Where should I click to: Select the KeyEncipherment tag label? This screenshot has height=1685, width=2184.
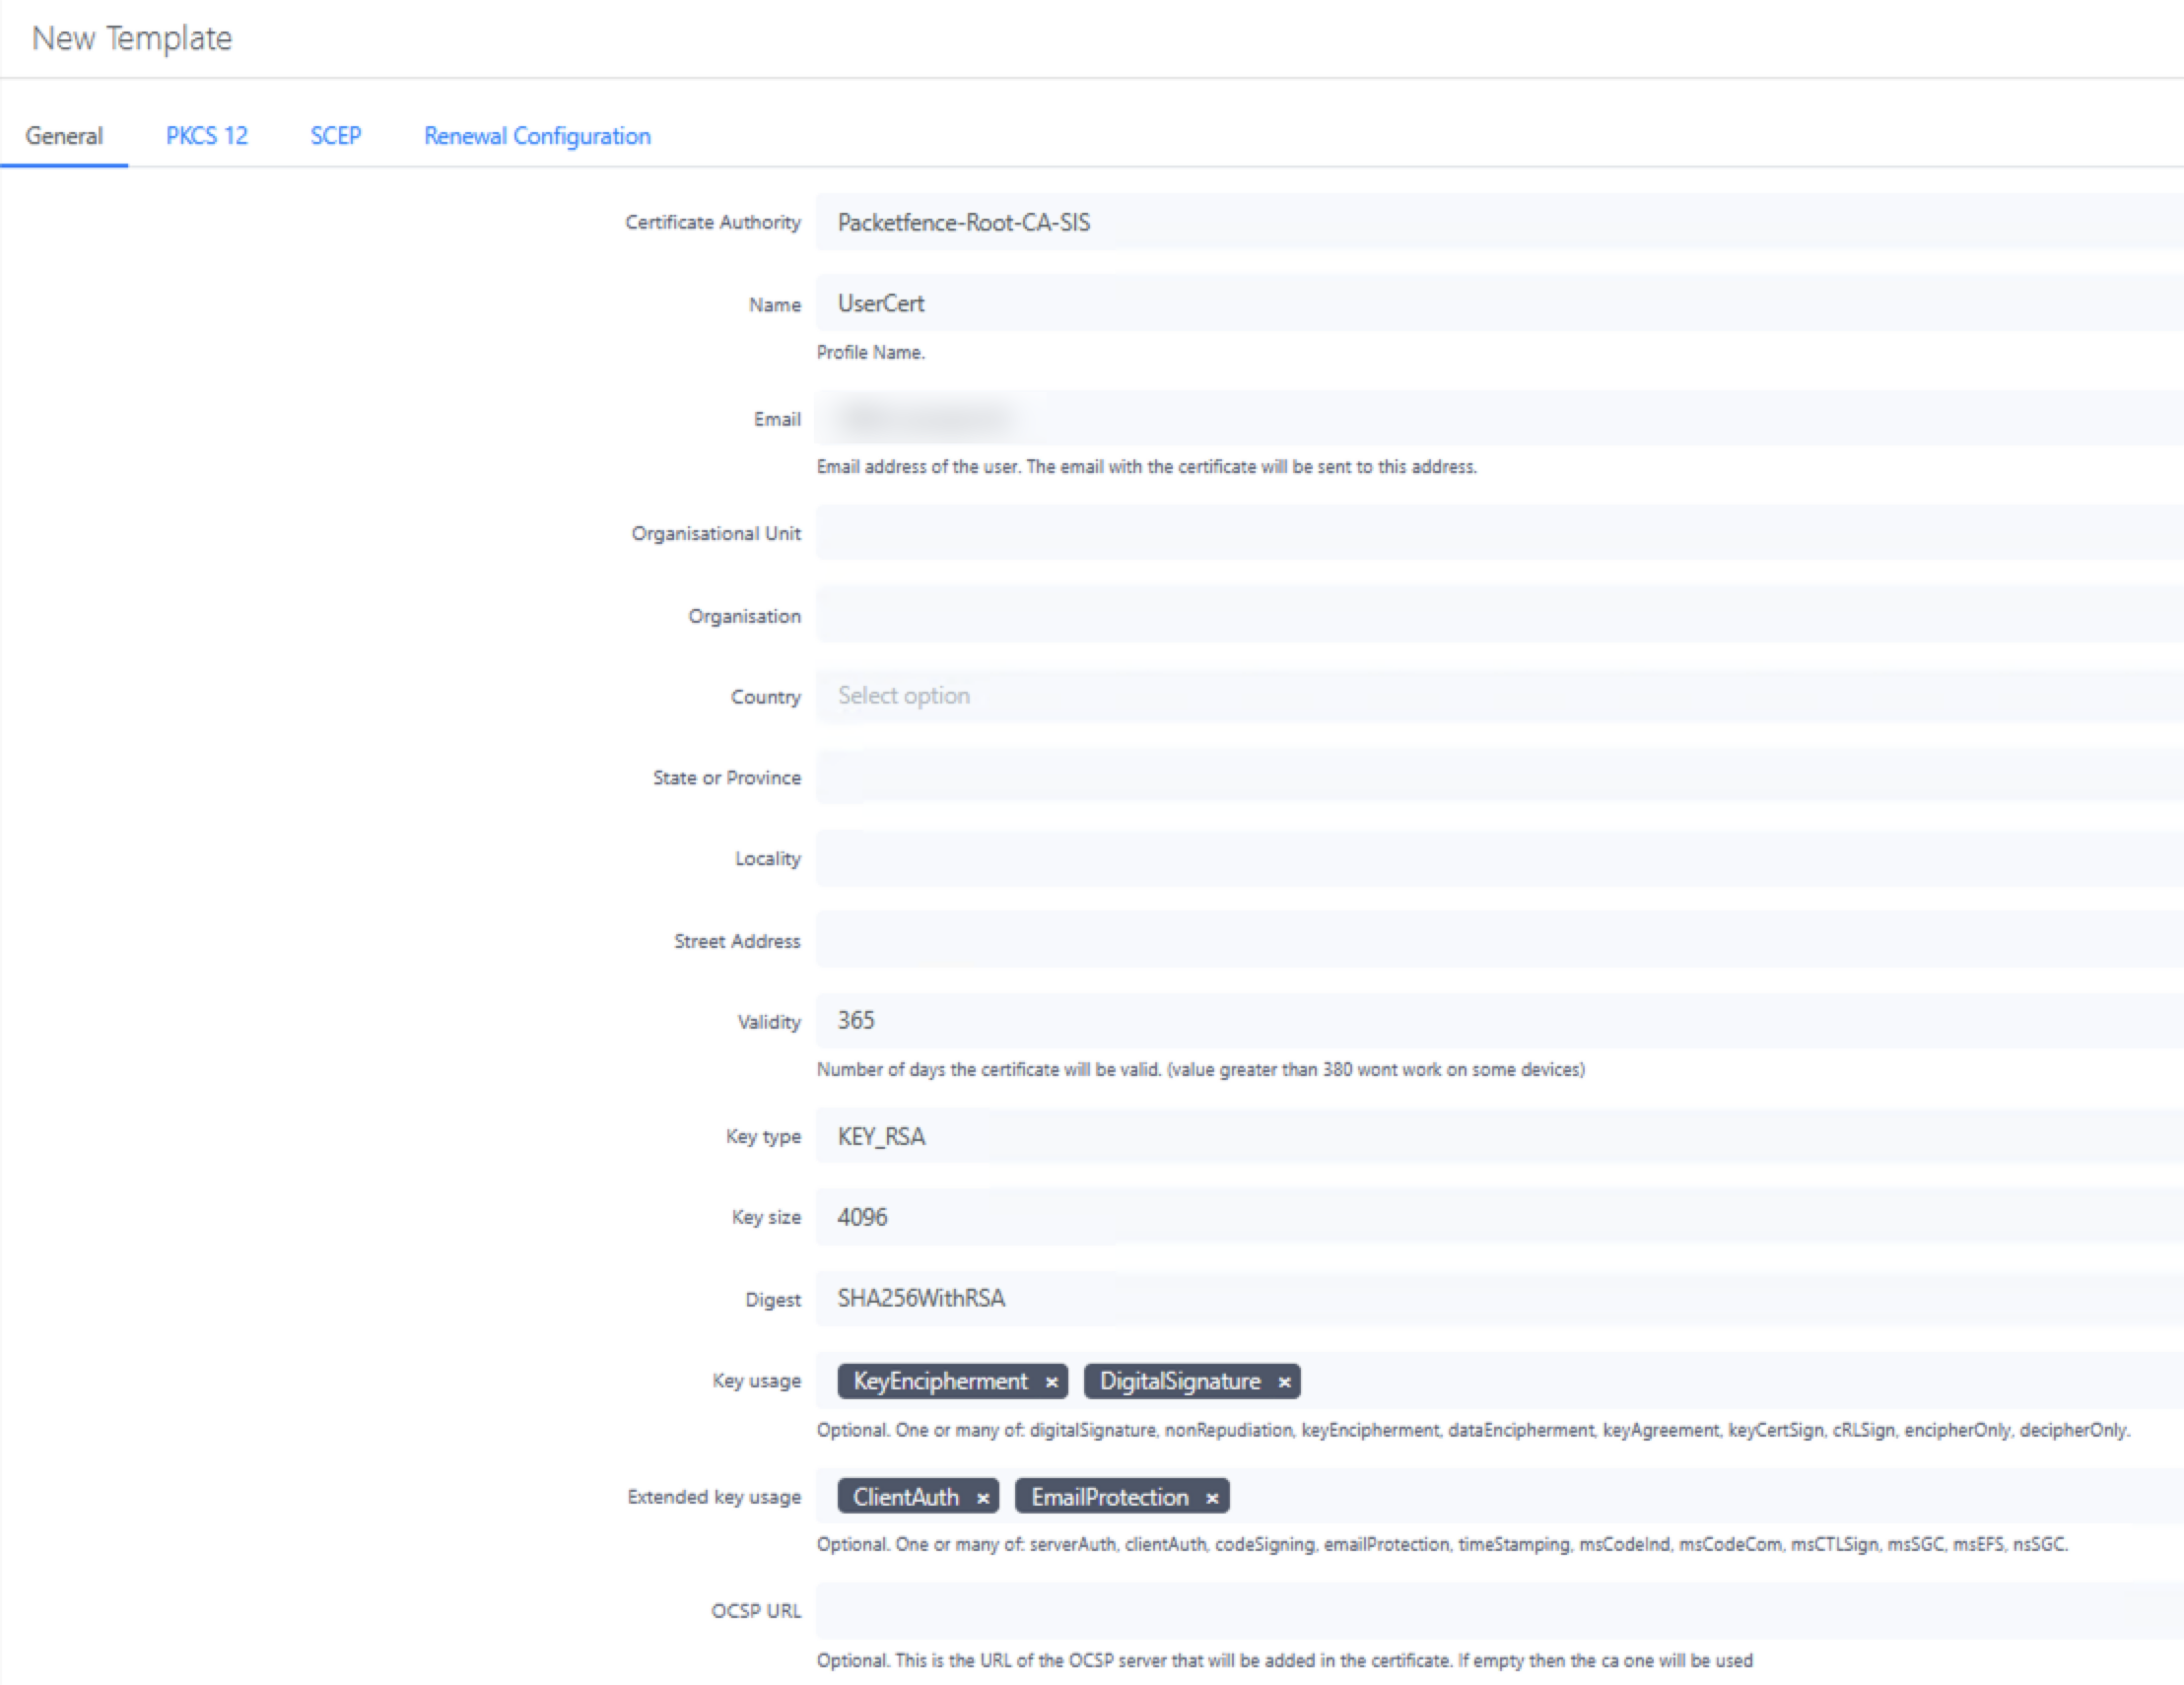click(940, 1382)
